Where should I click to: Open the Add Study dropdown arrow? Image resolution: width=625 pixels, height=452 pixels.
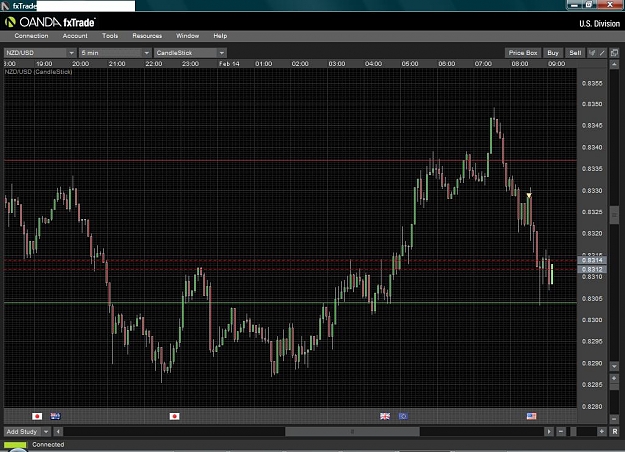46,432
